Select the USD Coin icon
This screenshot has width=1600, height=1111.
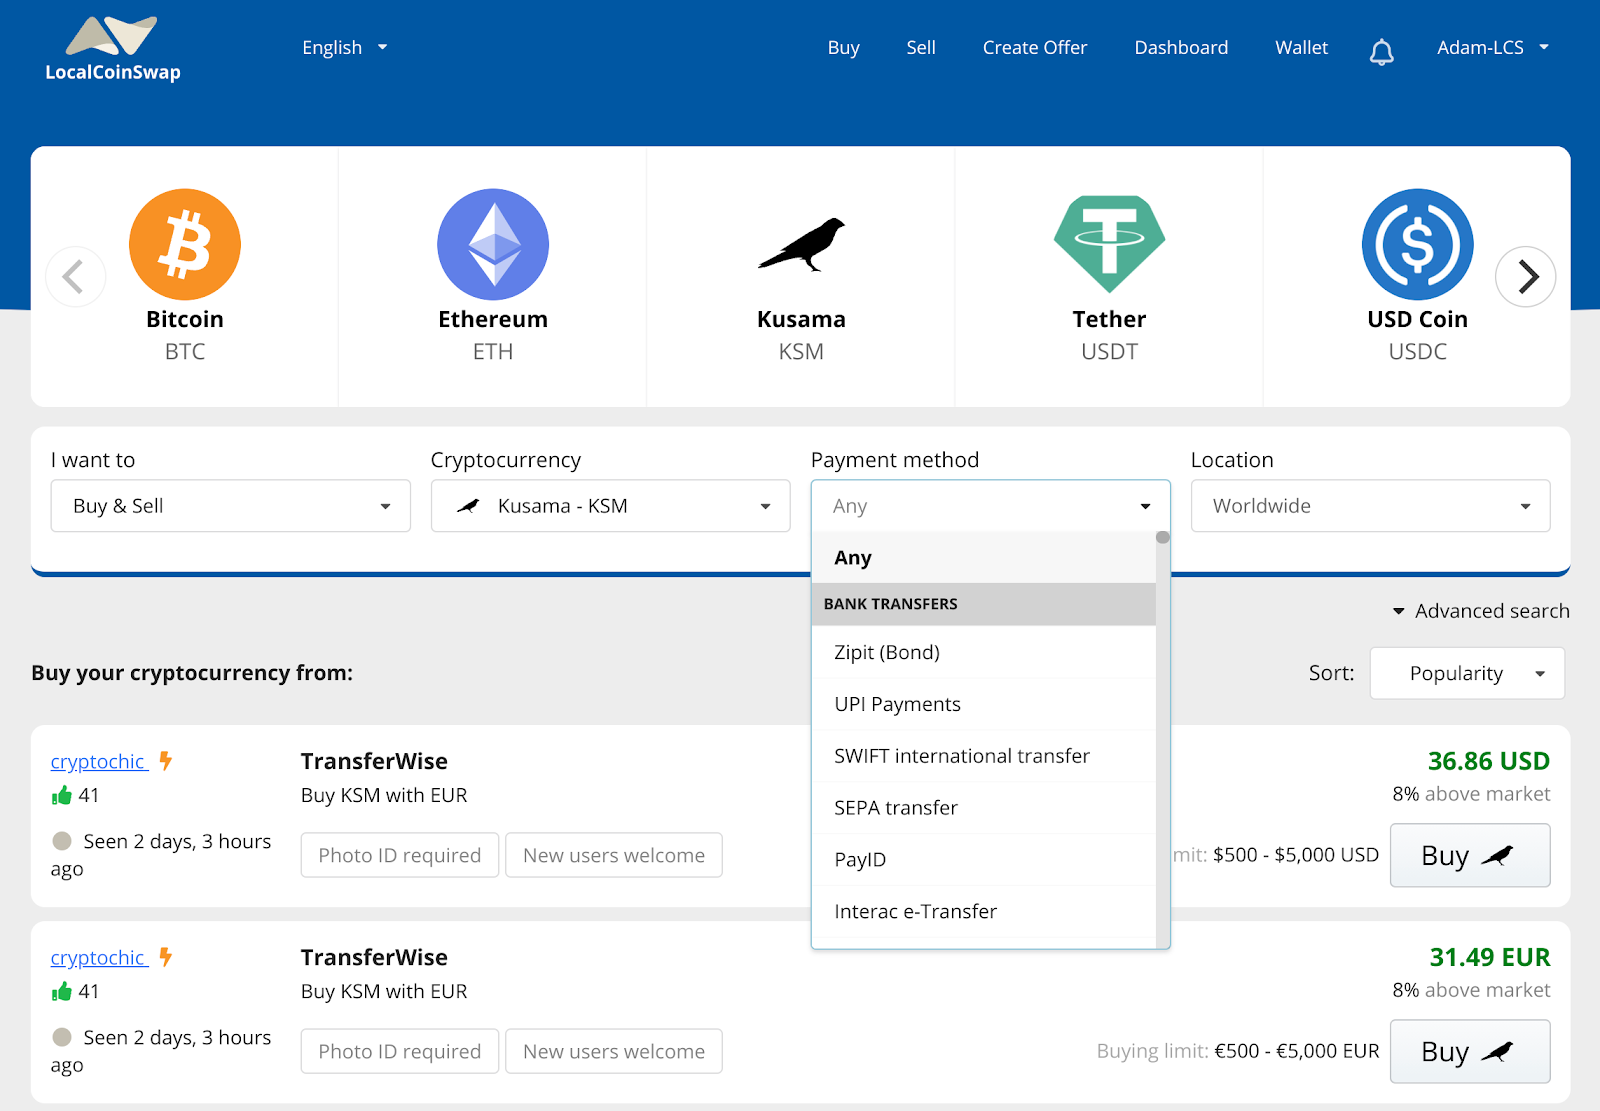(x=1417, y=244)
